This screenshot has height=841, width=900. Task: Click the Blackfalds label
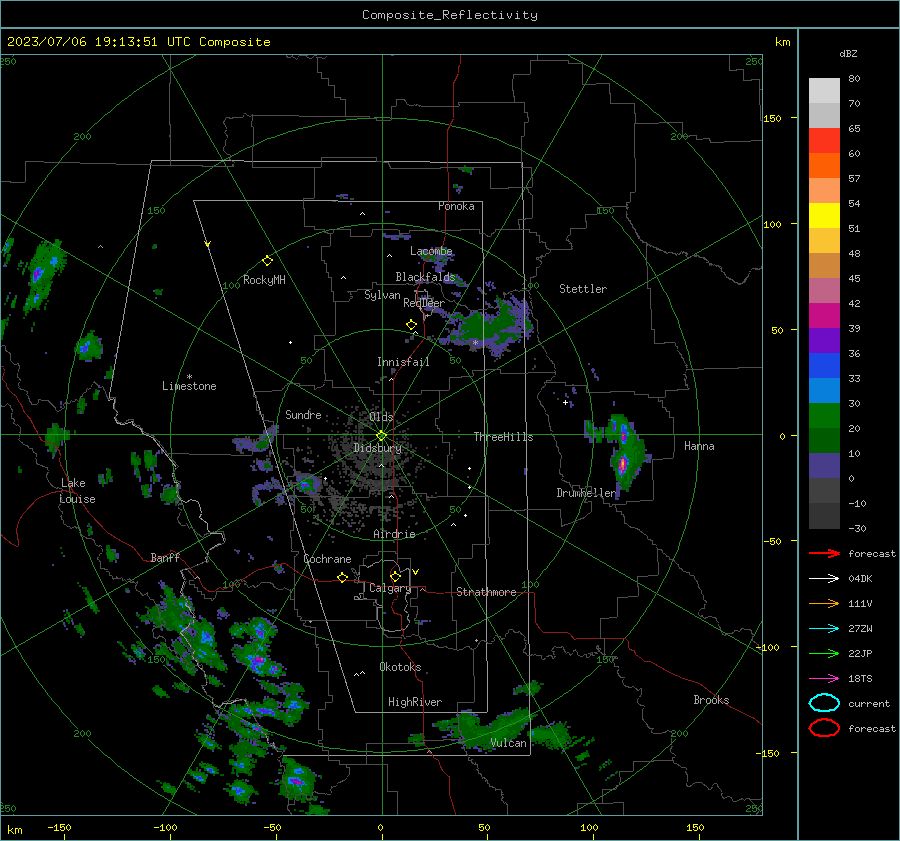tap(425, 277)
